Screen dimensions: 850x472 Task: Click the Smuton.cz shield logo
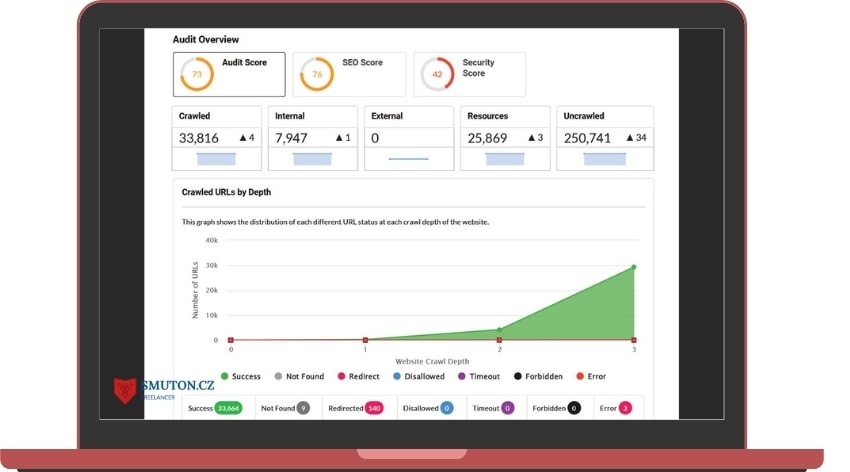point(125,390)
